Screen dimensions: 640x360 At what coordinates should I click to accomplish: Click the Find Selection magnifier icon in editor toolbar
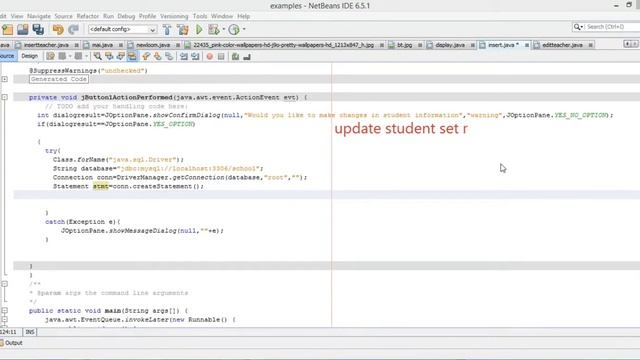pyautogui.click(x=98, y=56)
